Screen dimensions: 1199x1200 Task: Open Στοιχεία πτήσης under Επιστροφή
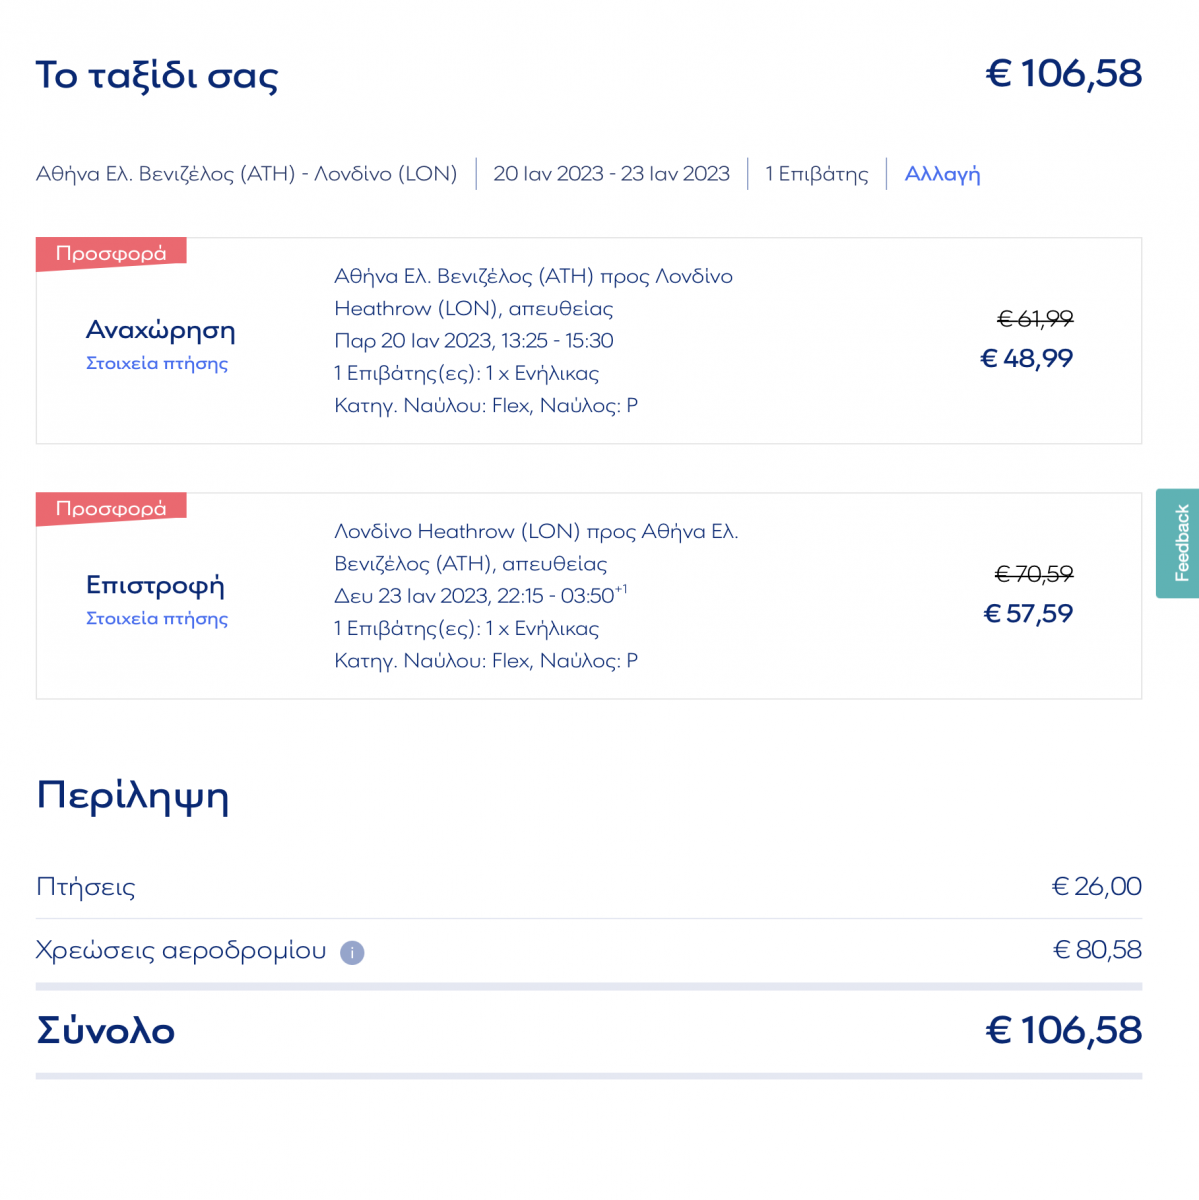coord(157,618)
